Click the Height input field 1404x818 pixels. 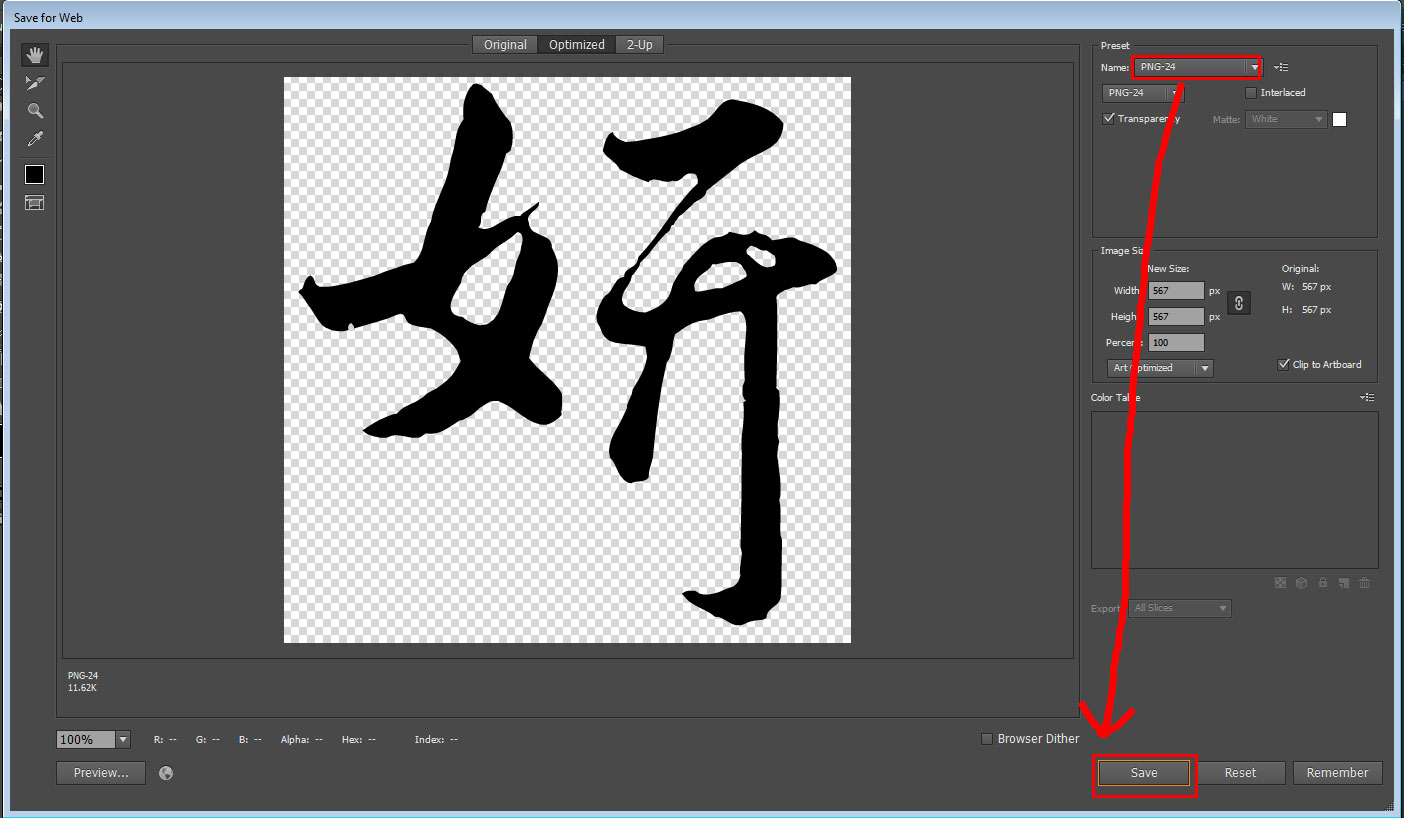click(x=1176, y=317)
